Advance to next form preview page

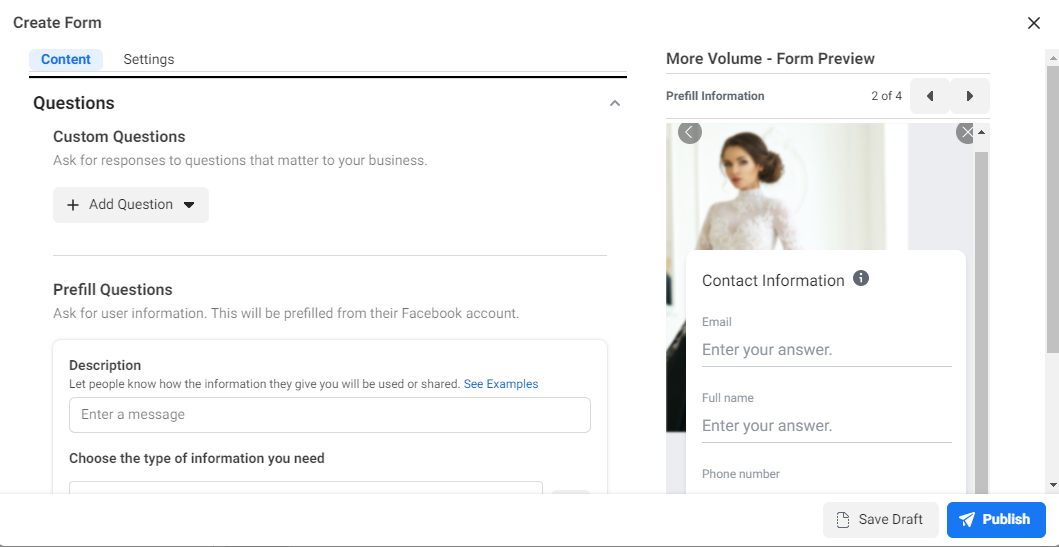click(x=969, y=96)
